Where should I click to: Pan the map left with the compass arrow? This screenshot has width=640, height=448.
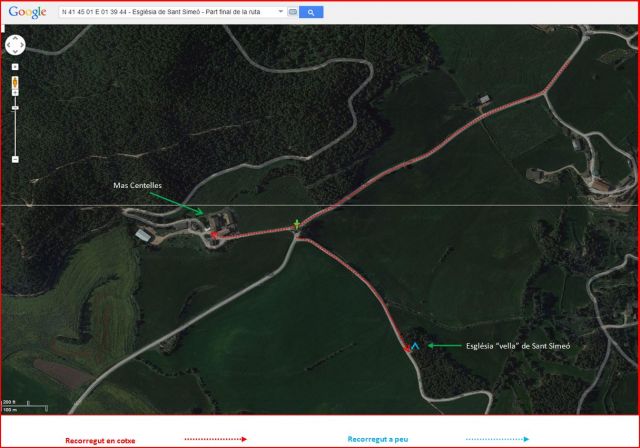pos(9,45)
